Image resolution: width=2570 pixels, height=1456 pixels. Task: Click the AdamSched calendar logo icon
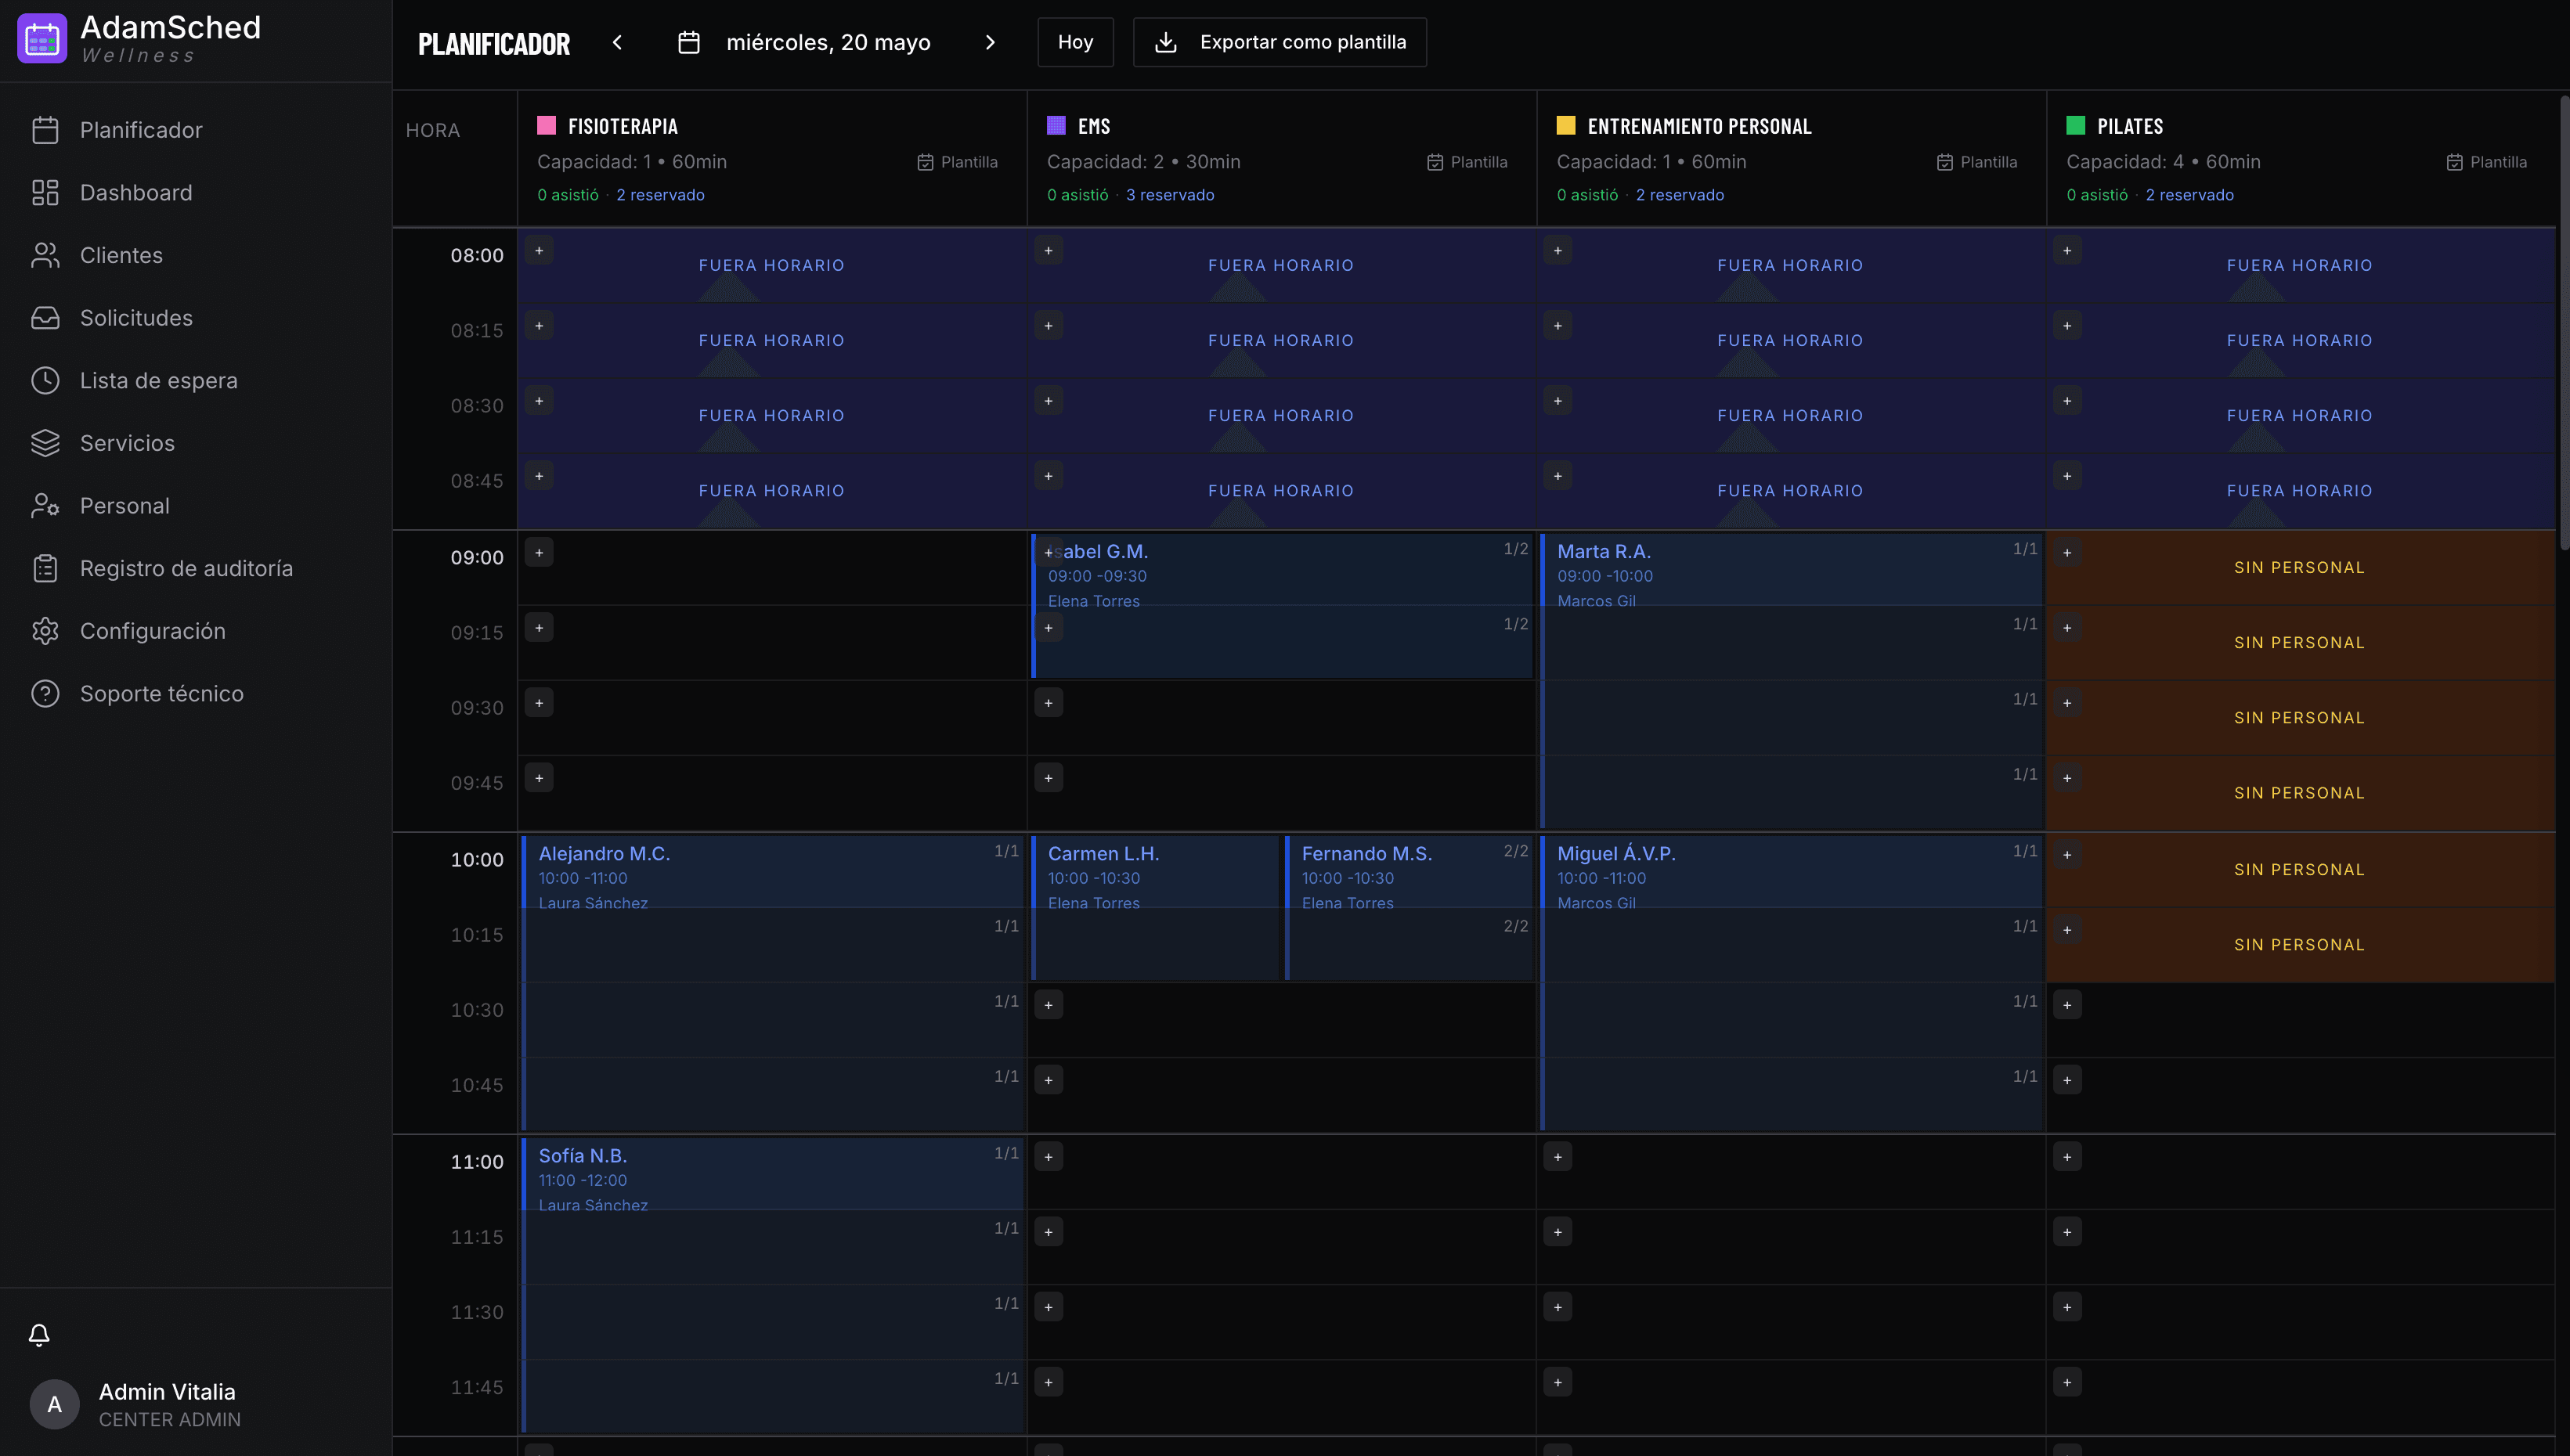tap(42, 38)
